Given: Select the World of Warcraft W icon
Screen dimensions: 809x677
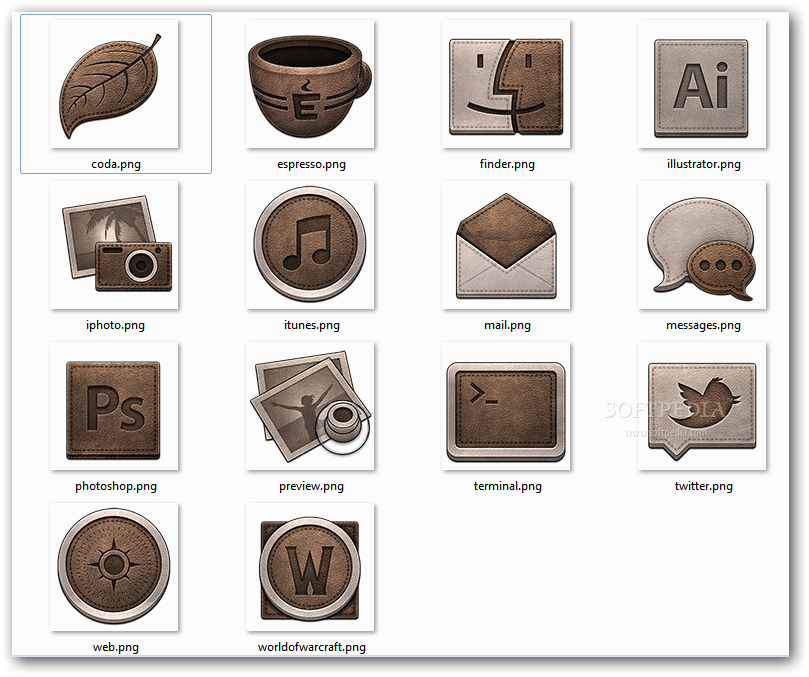Looking at the screenshot, I should point(310,568).
